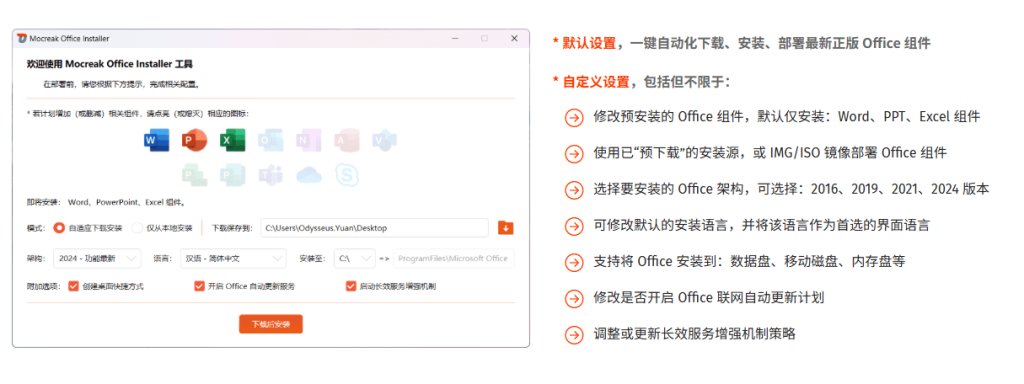Click the line 可修改默认的安装语言
The width and height of the screenshot is (1024, 384).
point(761,225)
